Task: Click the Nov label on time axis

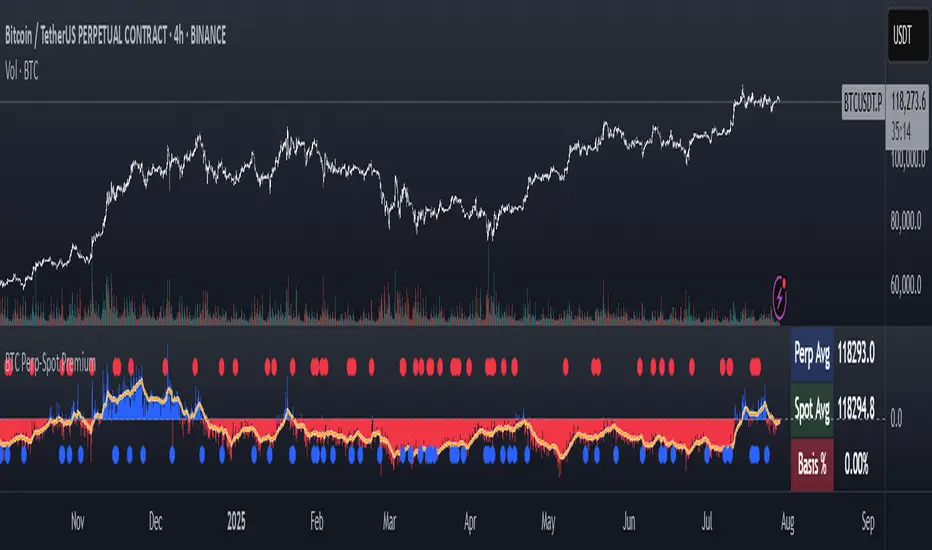Action: 77,522
